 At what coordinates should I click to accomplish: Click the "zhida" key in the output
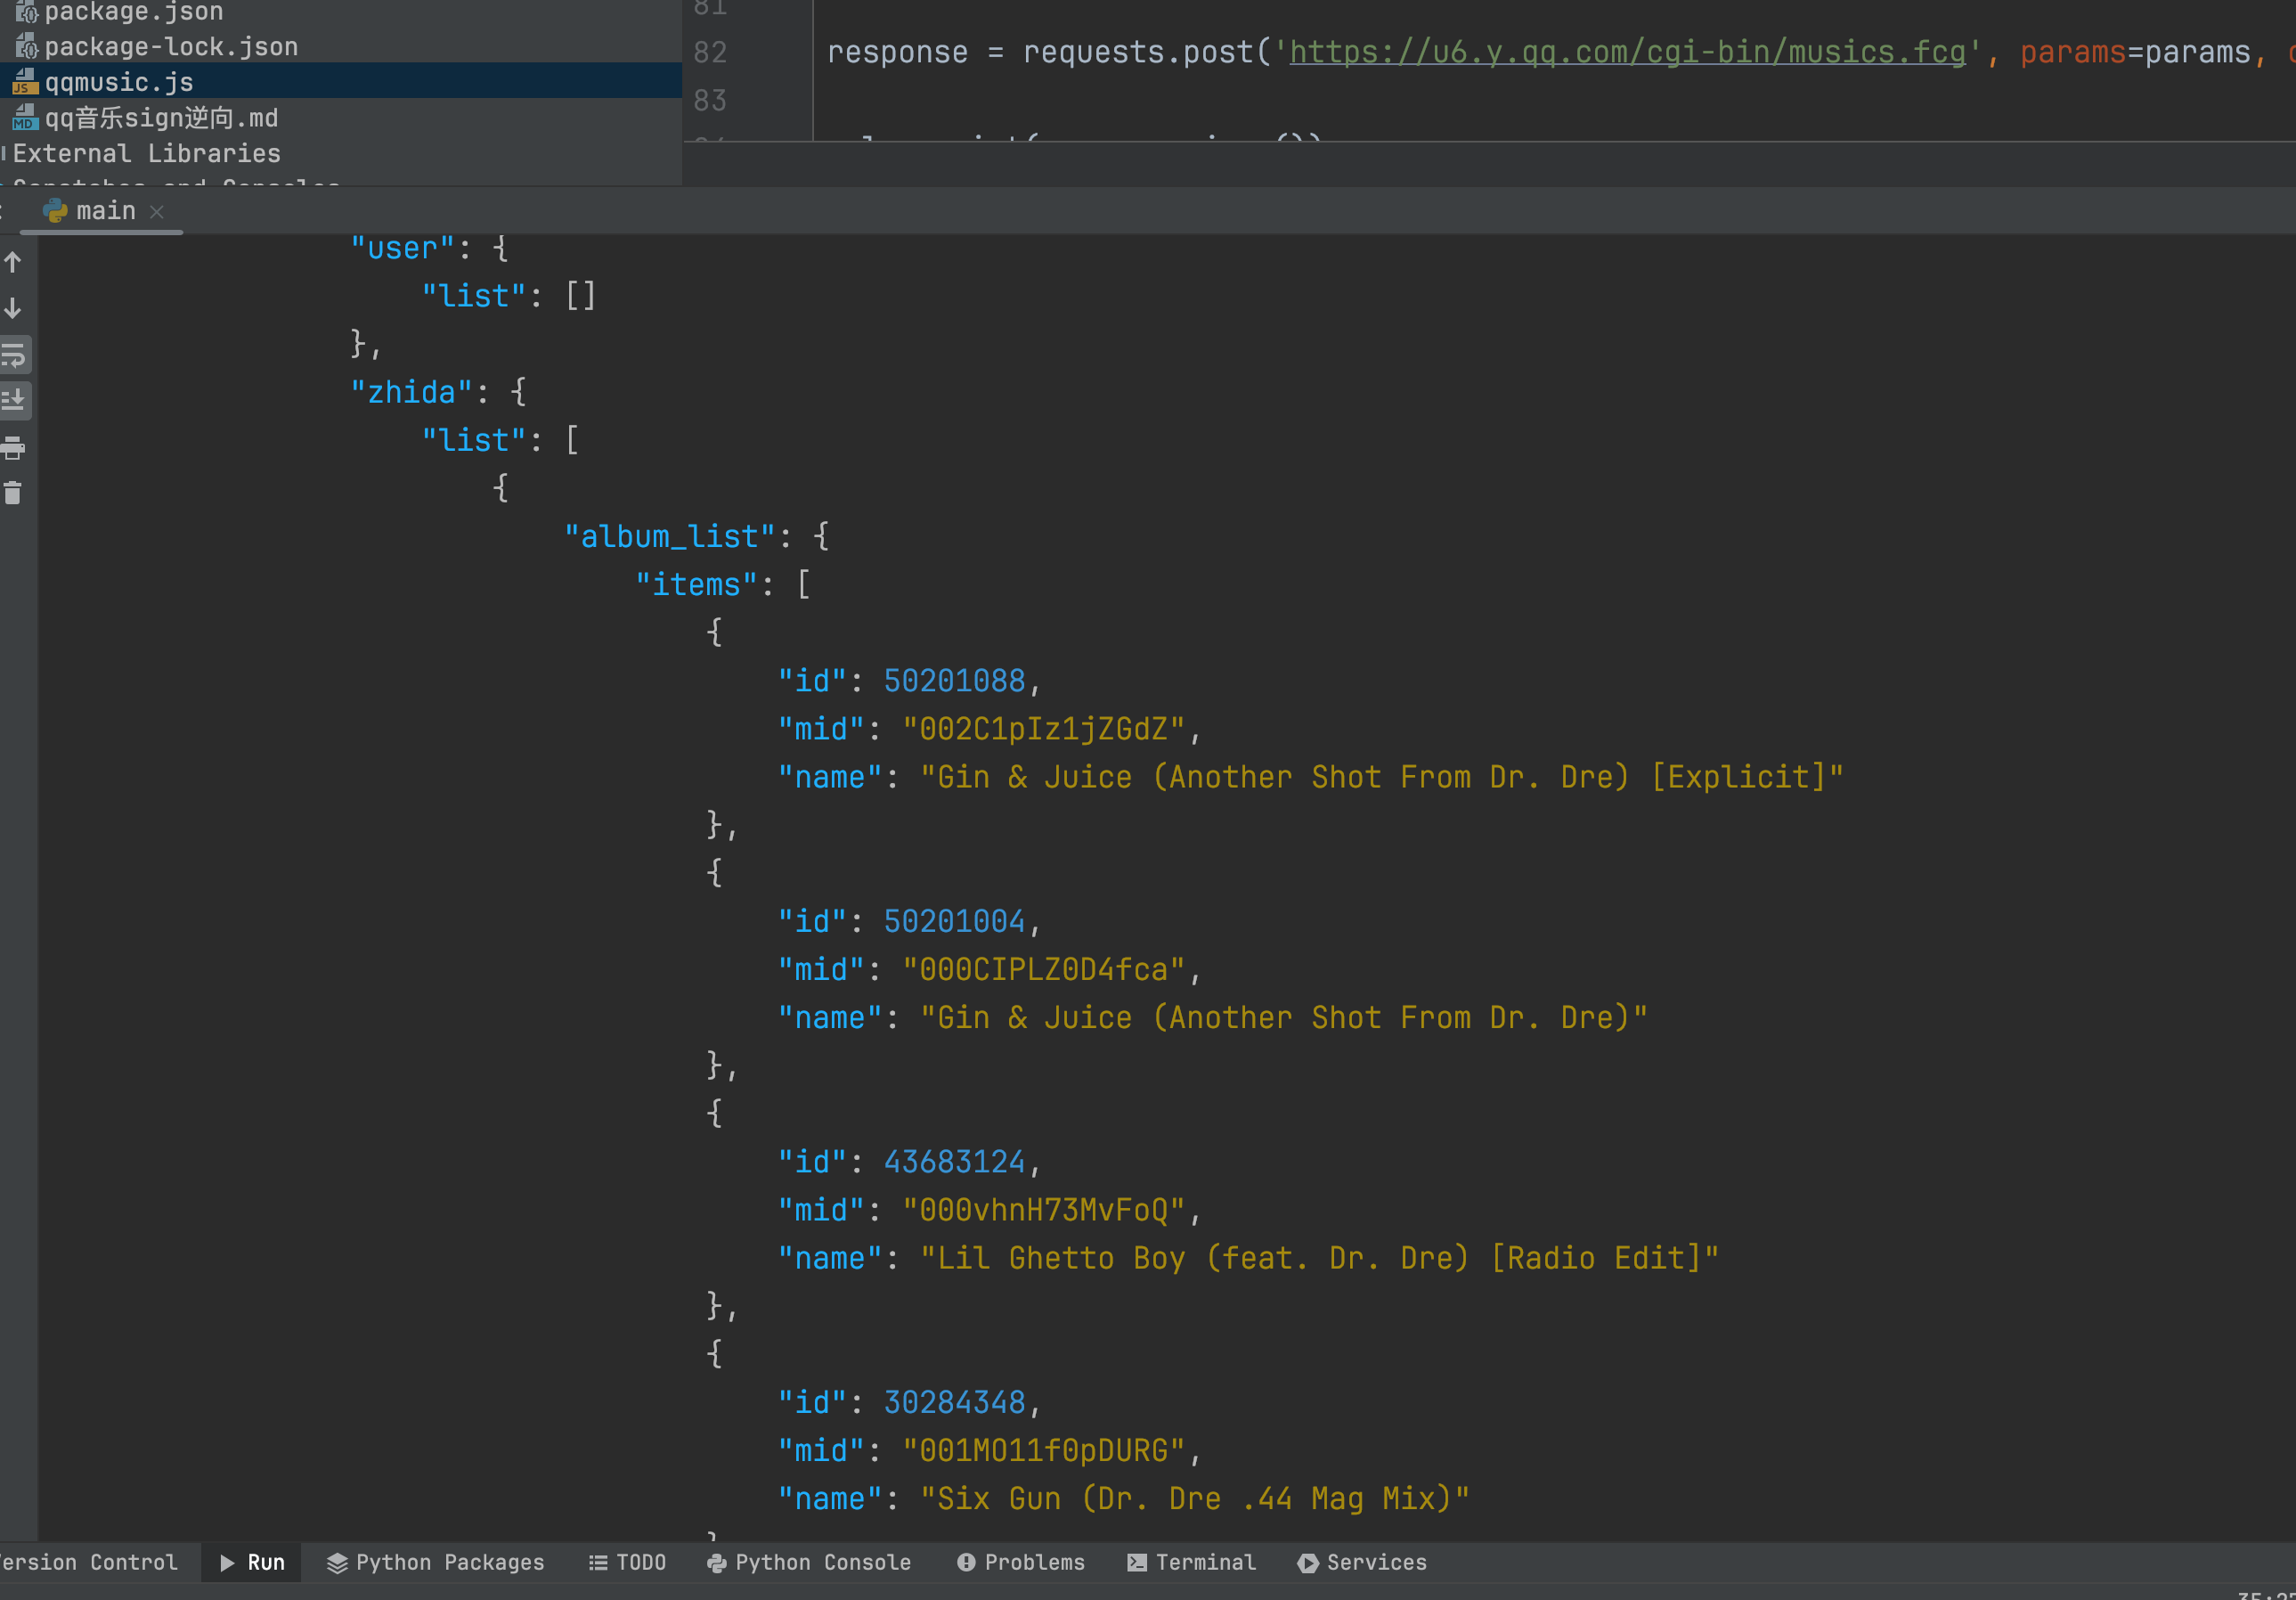pos(411,392)
